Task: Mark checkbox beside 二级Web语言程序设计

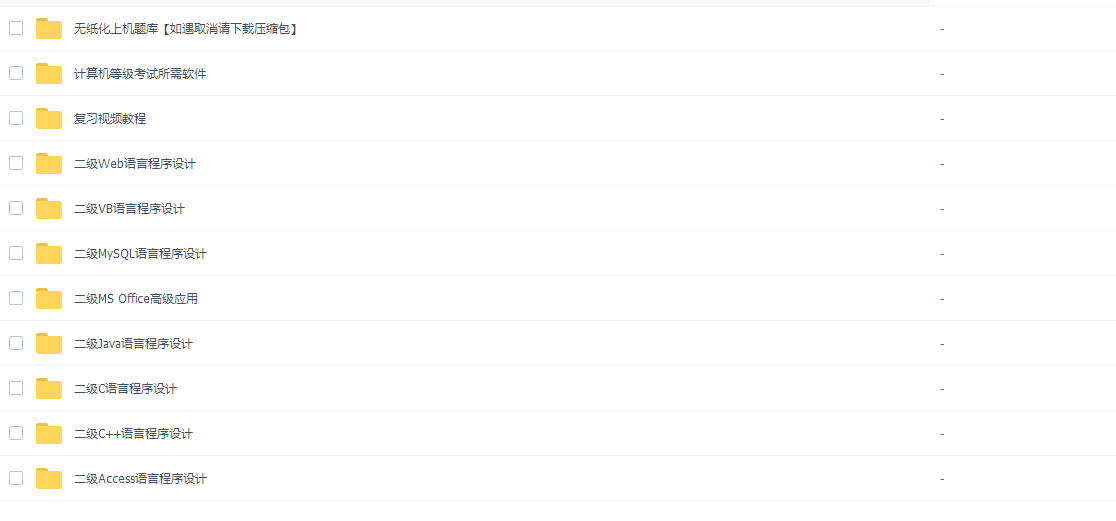Action: (16, 163)
